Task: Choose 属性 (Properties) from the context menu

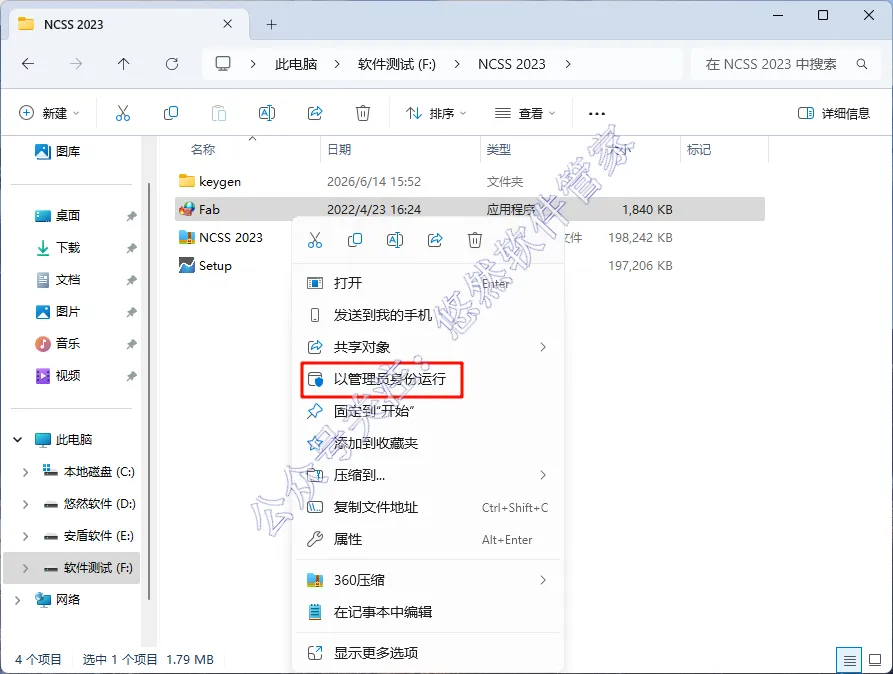Action: point(428,539)
